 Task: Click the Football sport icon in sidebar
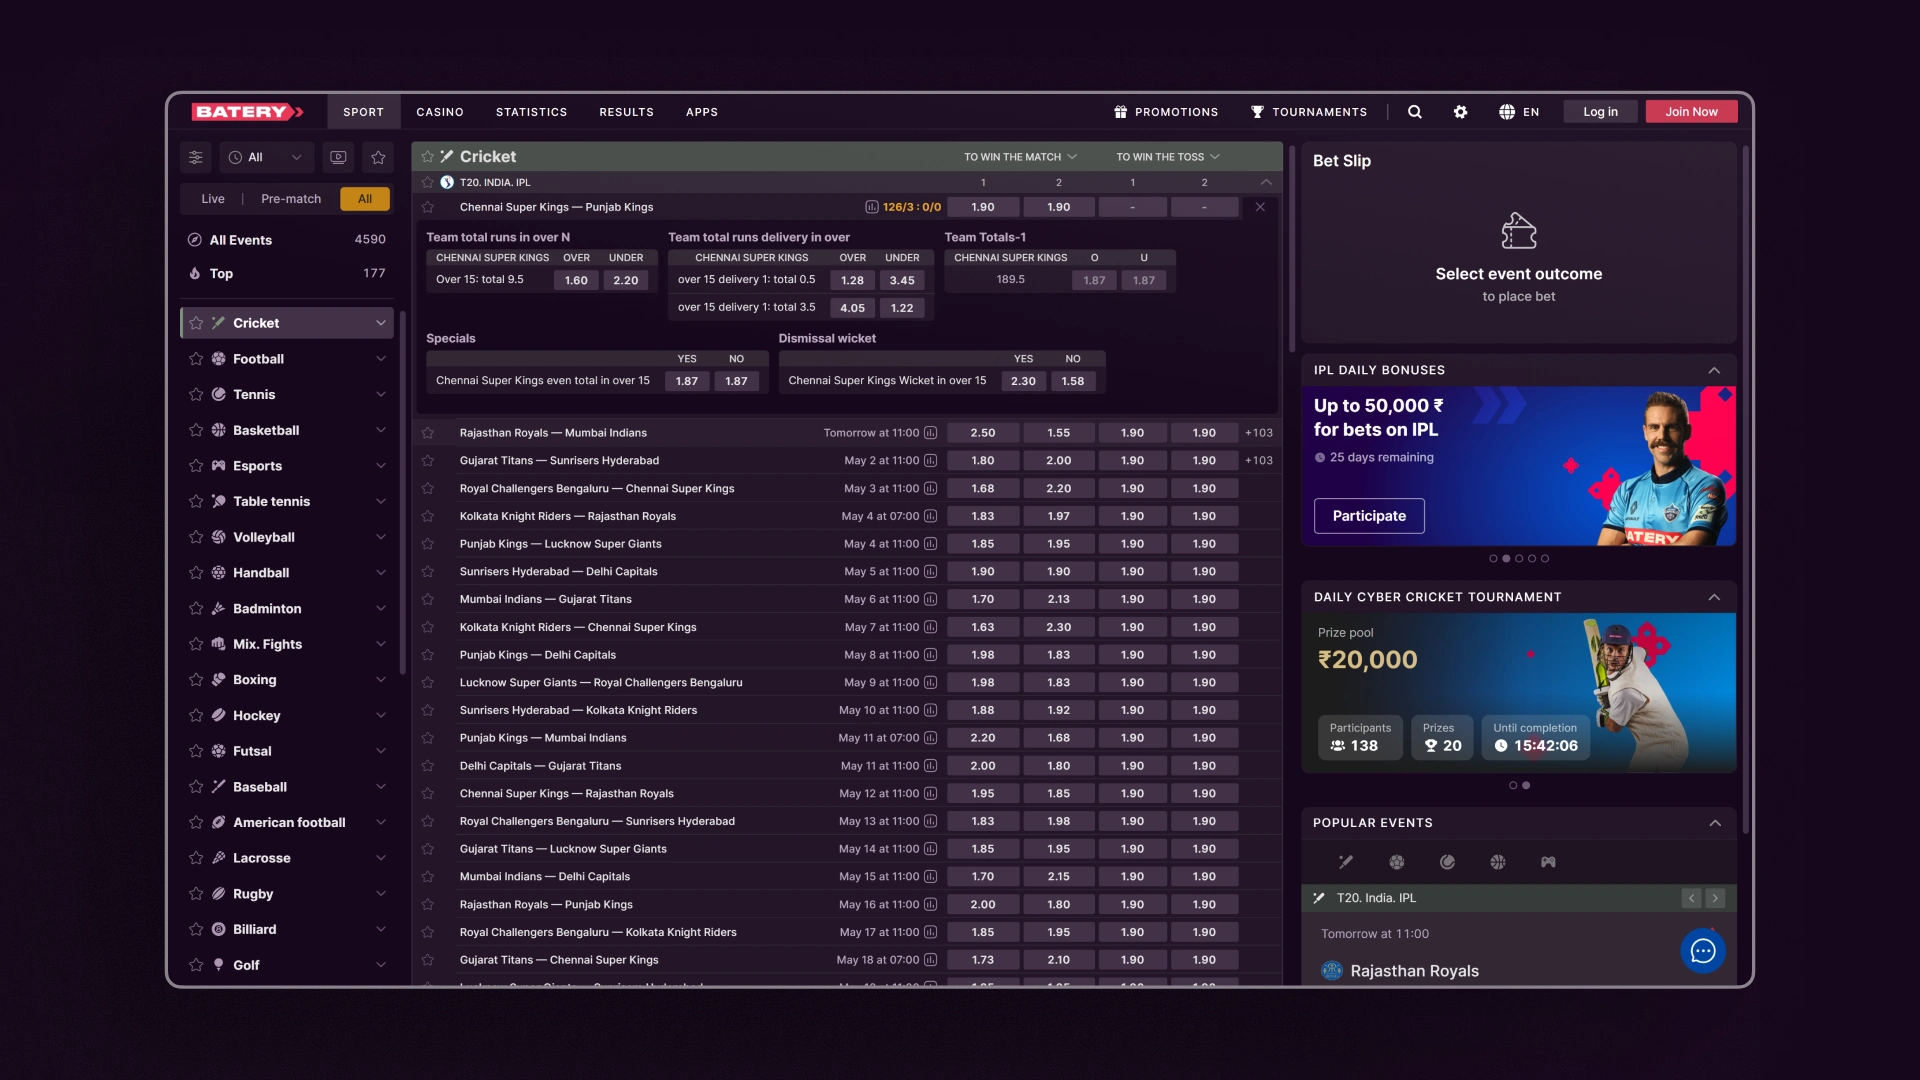click(219, 359)
